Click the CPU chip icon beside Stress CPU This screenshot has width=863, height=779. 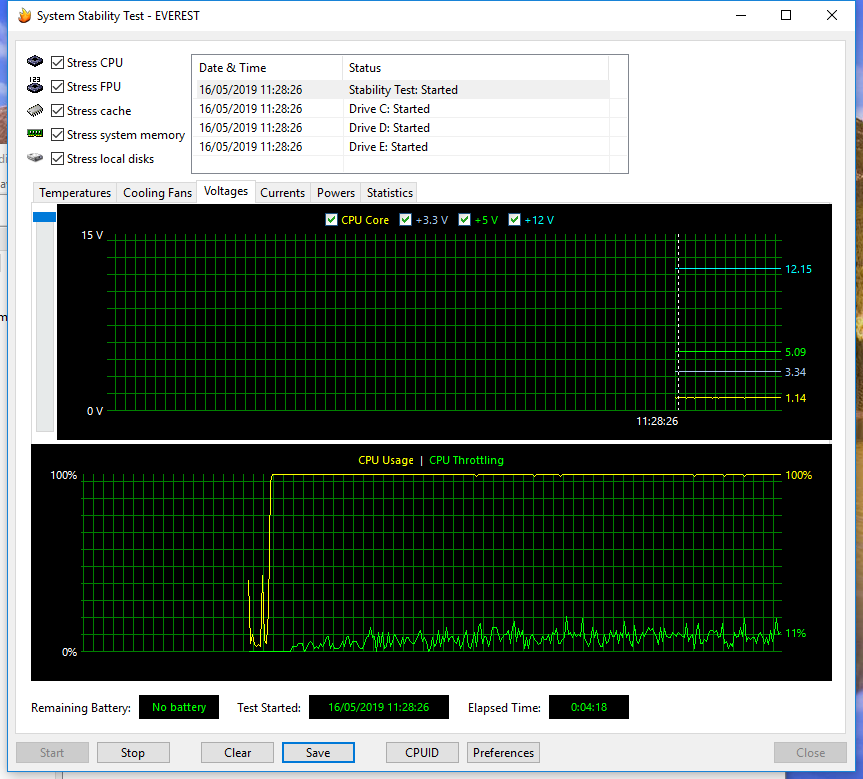[x=35, y=61]
